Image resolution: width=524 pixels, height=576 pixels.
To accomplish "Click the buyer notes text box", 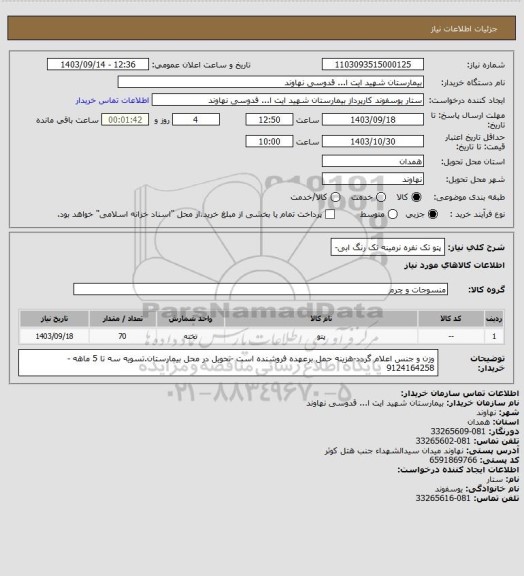I will [x=228, y=363].
